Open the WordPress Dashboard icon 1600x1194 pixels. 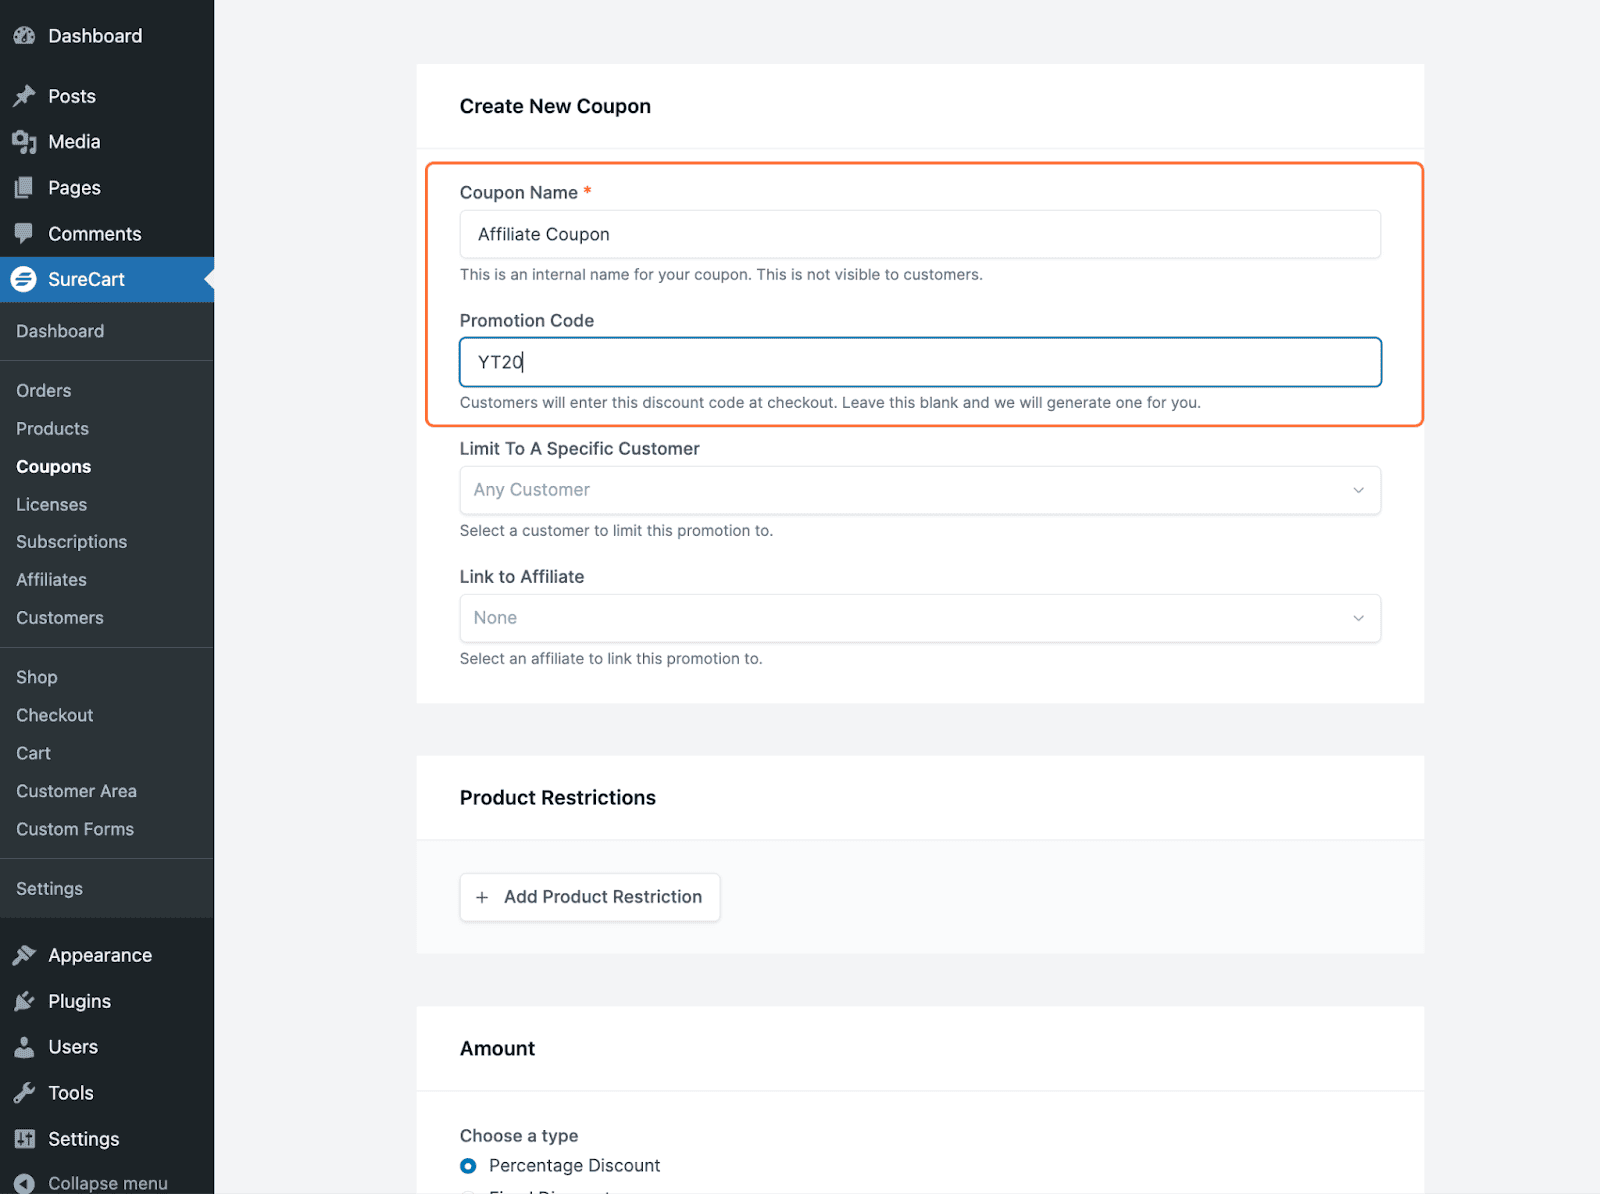point(24,35)
